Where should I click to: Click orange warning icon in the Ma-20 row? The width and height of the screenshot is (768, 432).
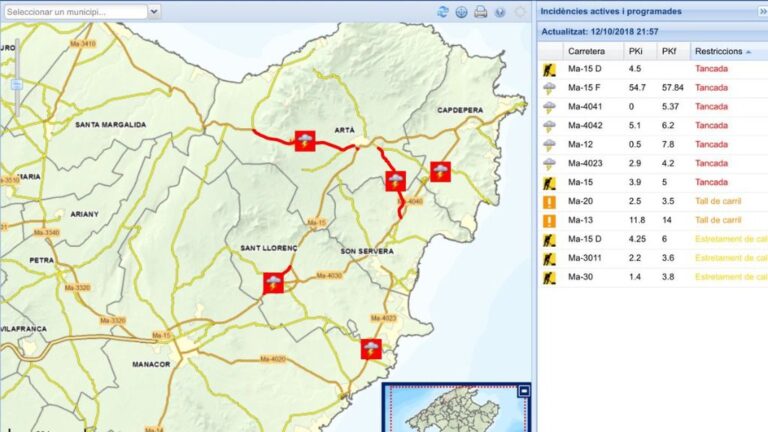[x=548, y=201]
